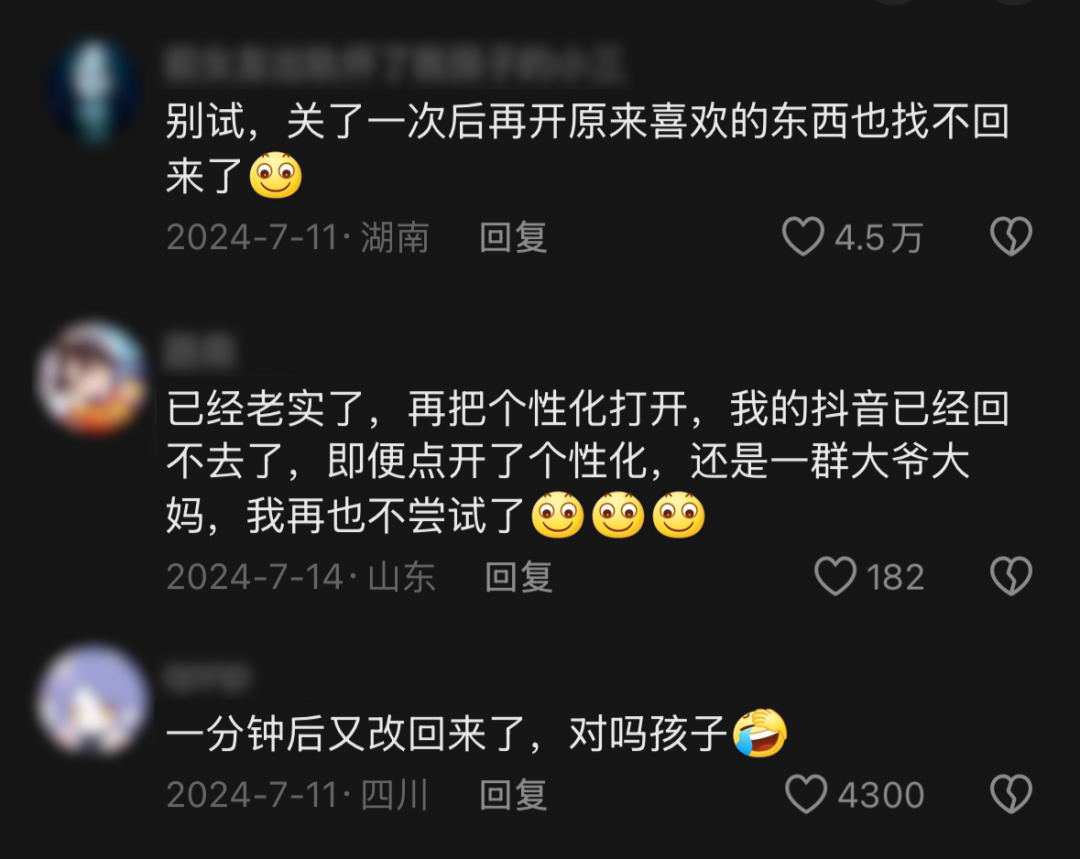Tap the 4.5万 like count
This screenshot has width=1080, height=859.
(x=878, y=238)
